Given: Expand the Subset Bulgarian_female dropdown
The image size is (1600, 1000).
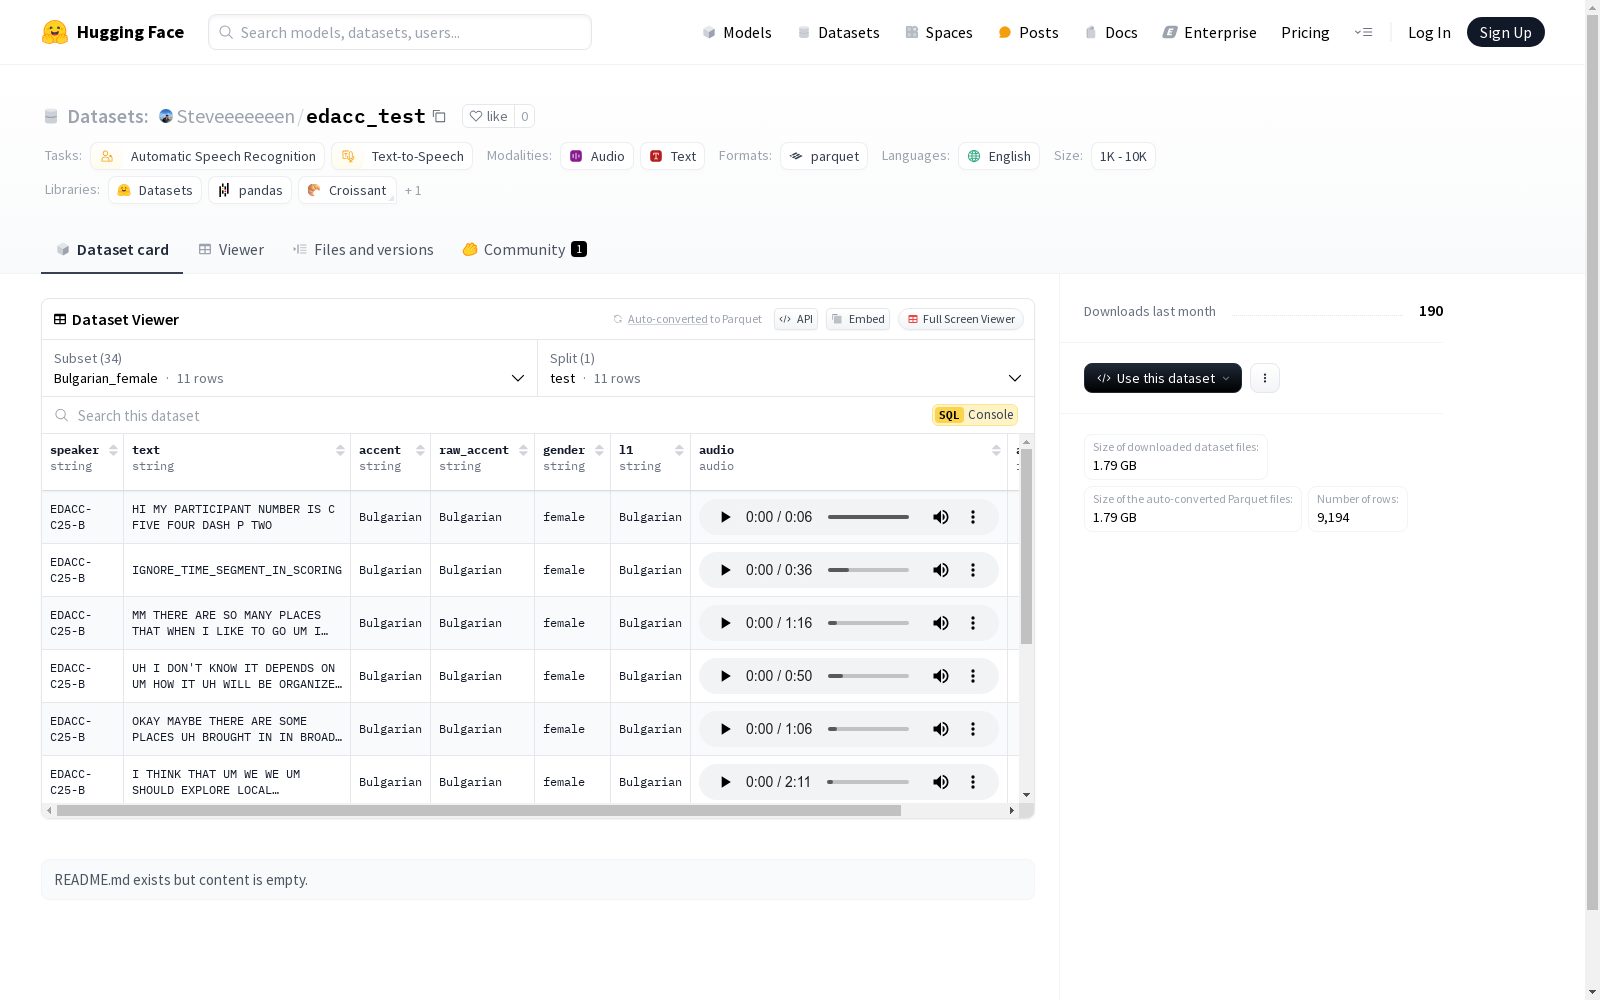Looking at the screenshot, I should [x=289, y=368].
